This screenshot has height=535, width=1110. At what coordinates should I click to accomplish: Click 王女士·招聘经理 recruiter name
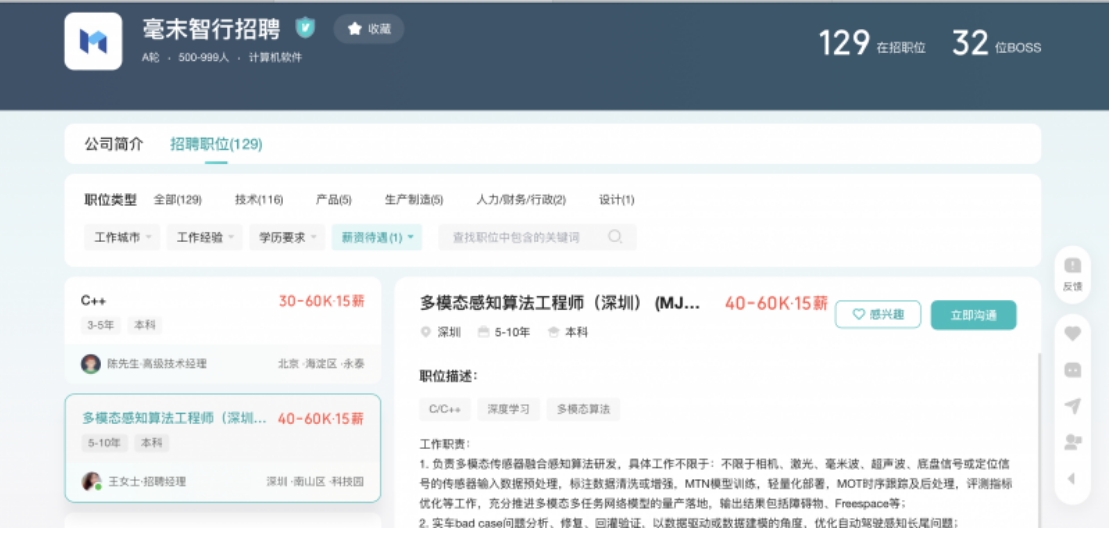point(147,482)
